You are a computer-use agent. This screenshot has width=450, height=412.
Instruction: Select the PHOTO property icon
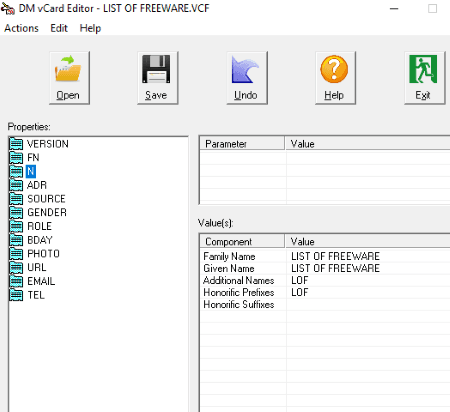coord(16,254)
